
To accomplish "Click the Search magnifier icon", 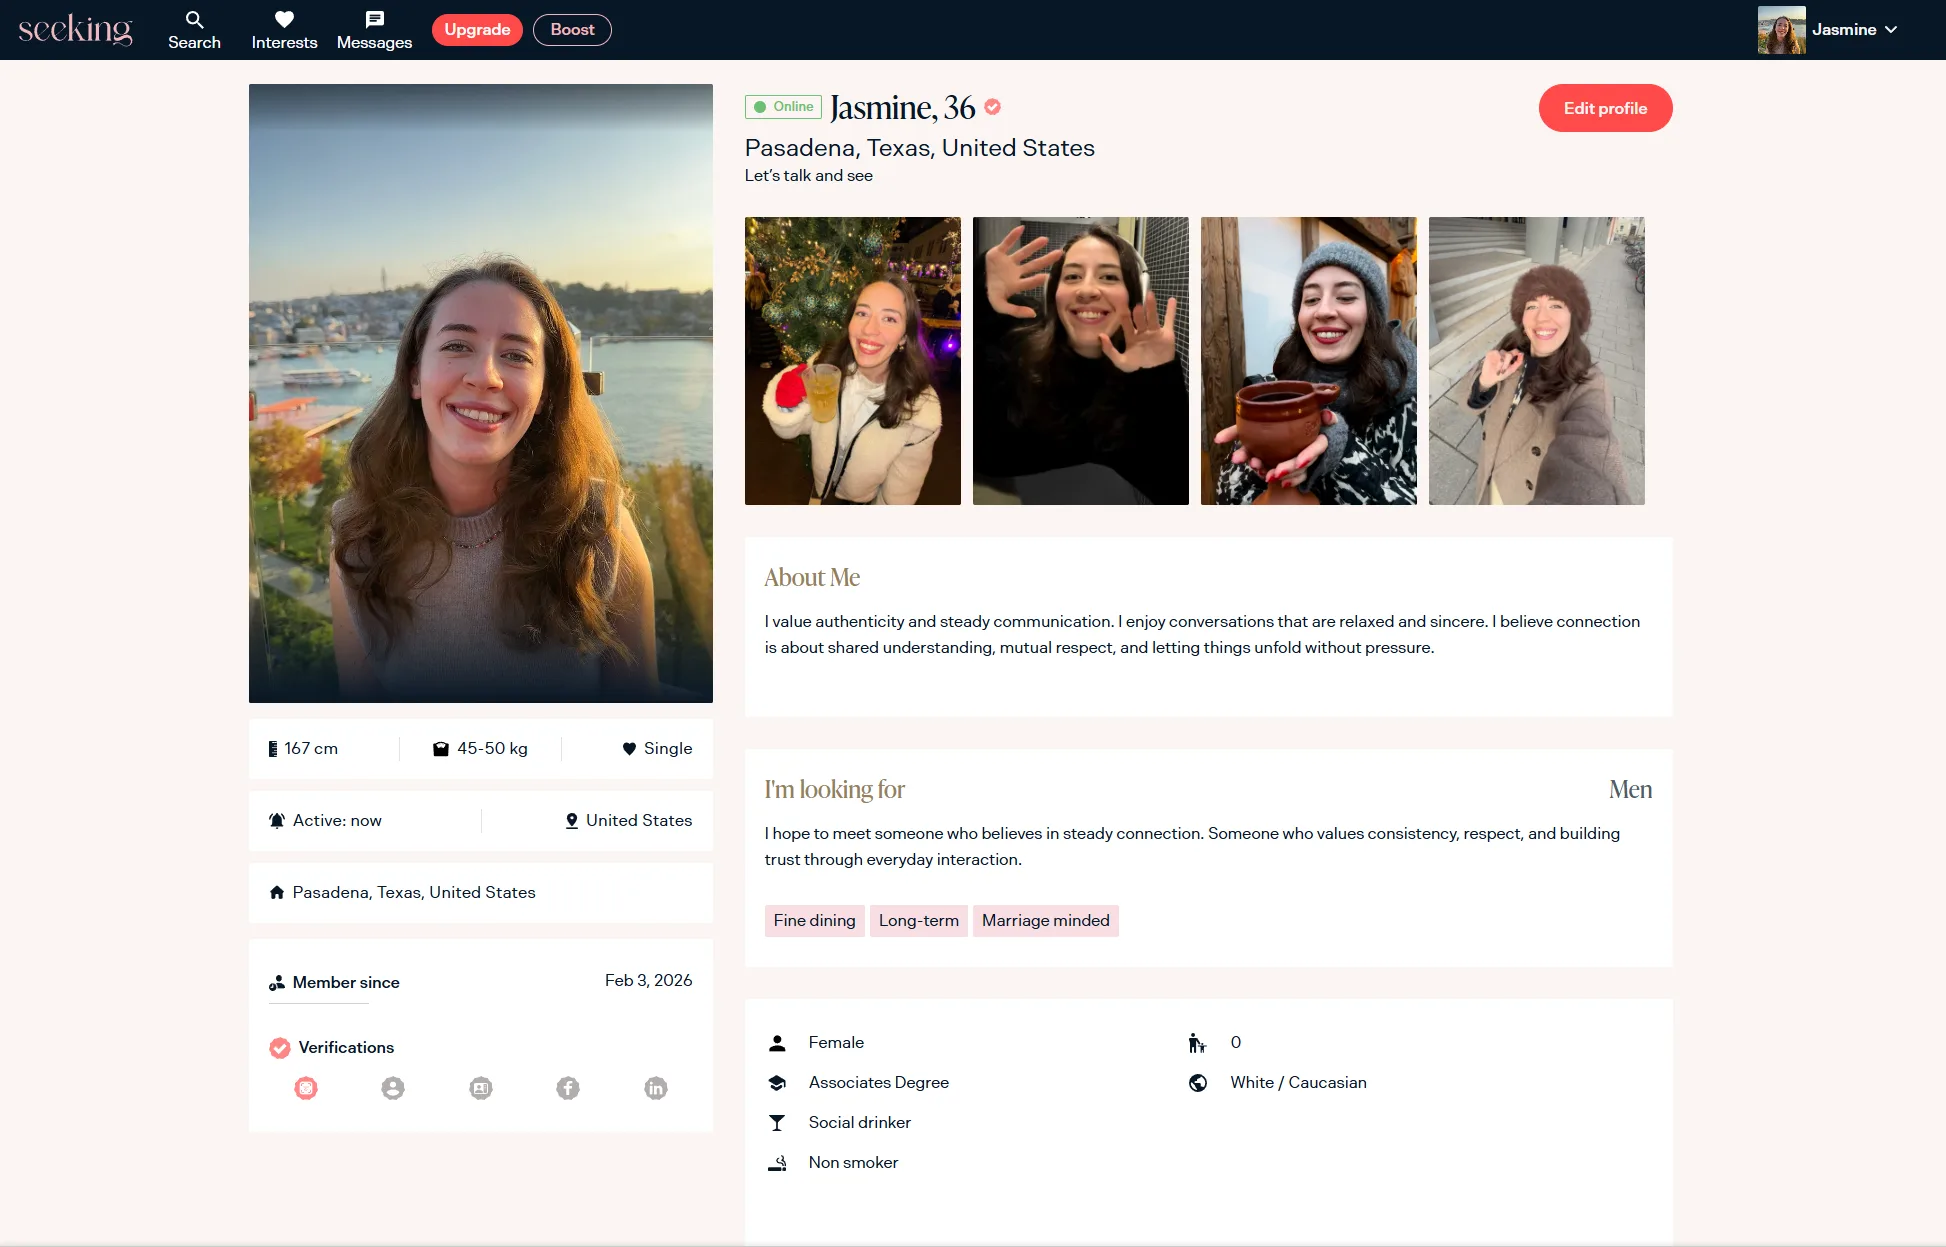I will point(194,20).
